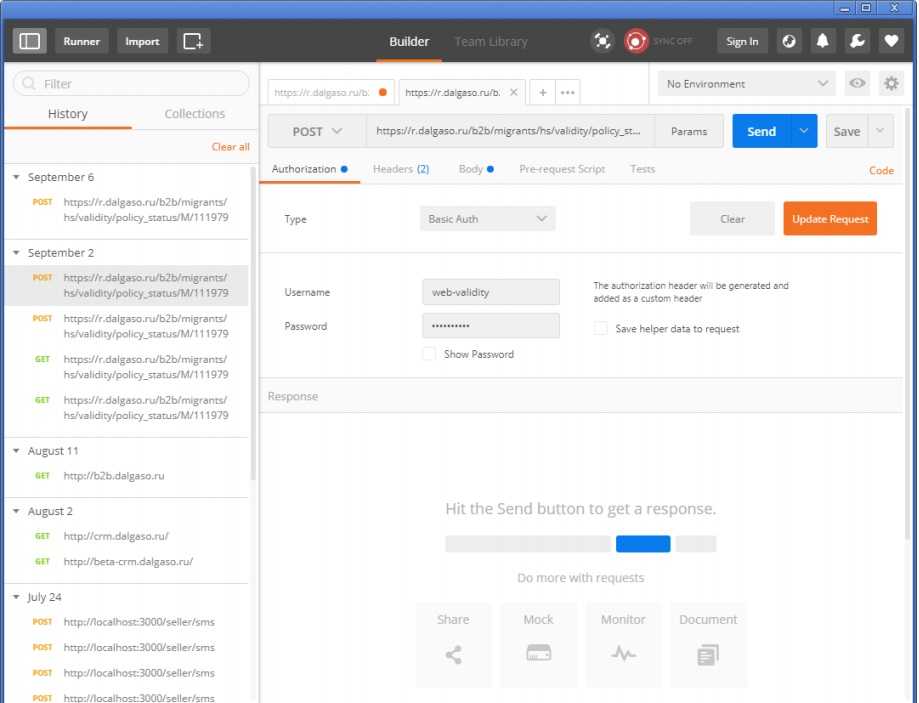Image resolution: width=919 pixels, height=703 pixels.
Task: Open a new window with plus icon
Action: pos(193,41)
